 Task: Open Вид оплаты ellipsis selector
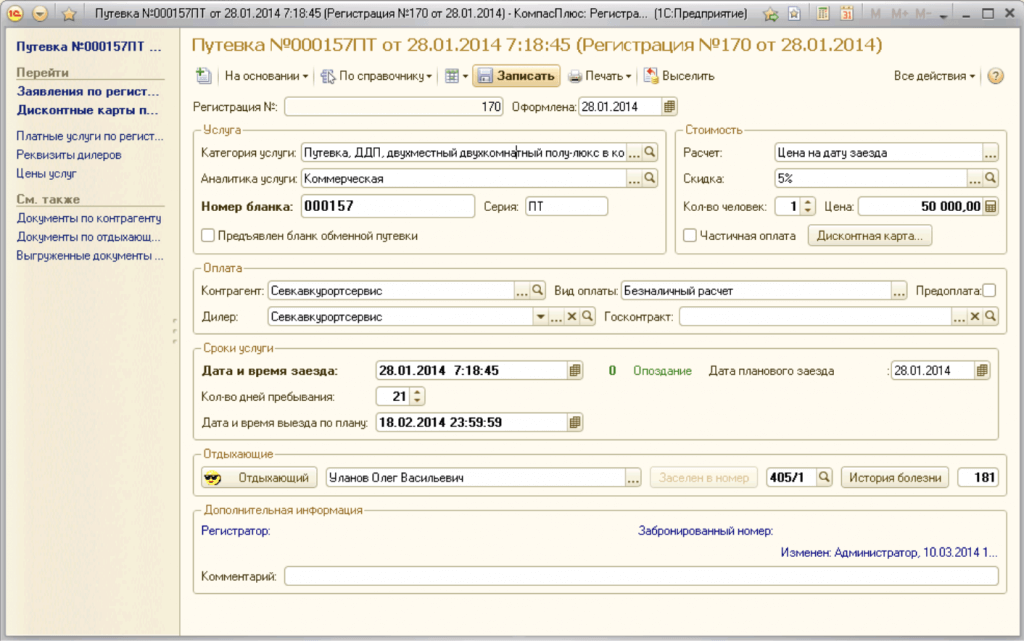point(899,290)
